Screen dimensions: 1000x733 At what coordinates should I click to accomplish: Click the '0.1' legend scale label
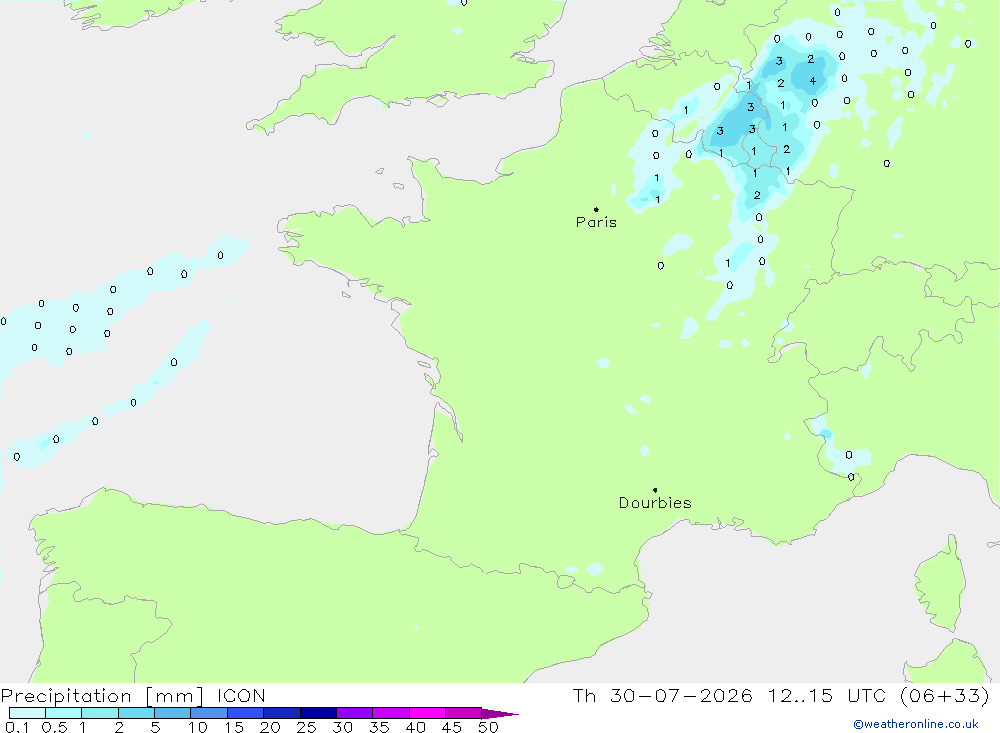(x=17, y=727)
